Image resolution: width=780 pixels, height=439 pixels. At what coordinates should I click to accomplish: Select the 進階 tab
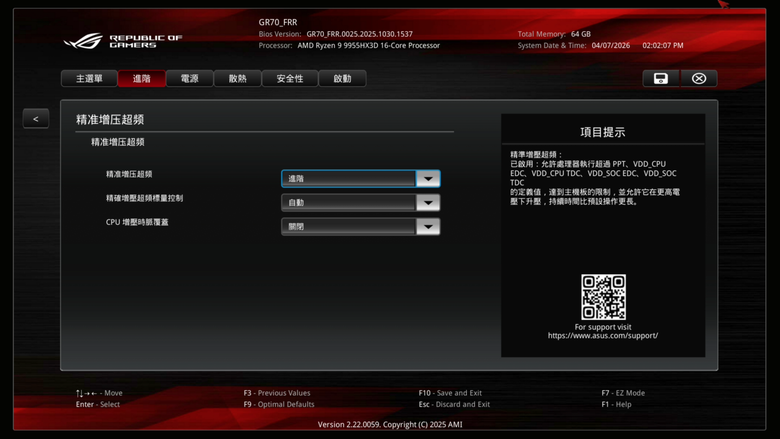coord(141,79)
